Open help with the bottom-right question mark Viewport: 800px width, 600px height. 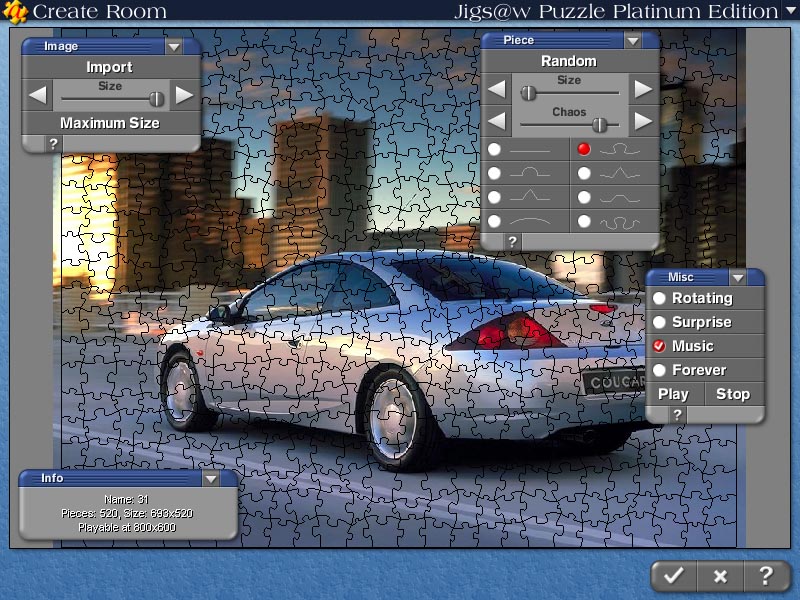pyautogui.click(x=767, y=577)
